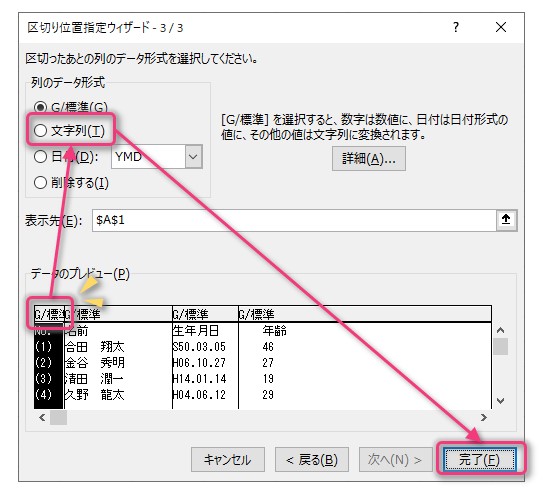The height and width of the screenshot is (495, 548).
Task: Click the 金谷 秀明 name in preview
Action: (x=95, y=363)
